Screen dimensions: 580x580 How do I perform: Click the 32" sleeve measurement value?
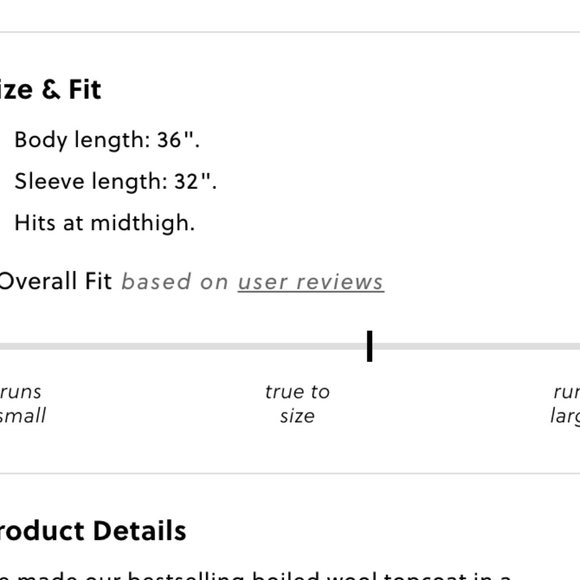pos(195,181)
